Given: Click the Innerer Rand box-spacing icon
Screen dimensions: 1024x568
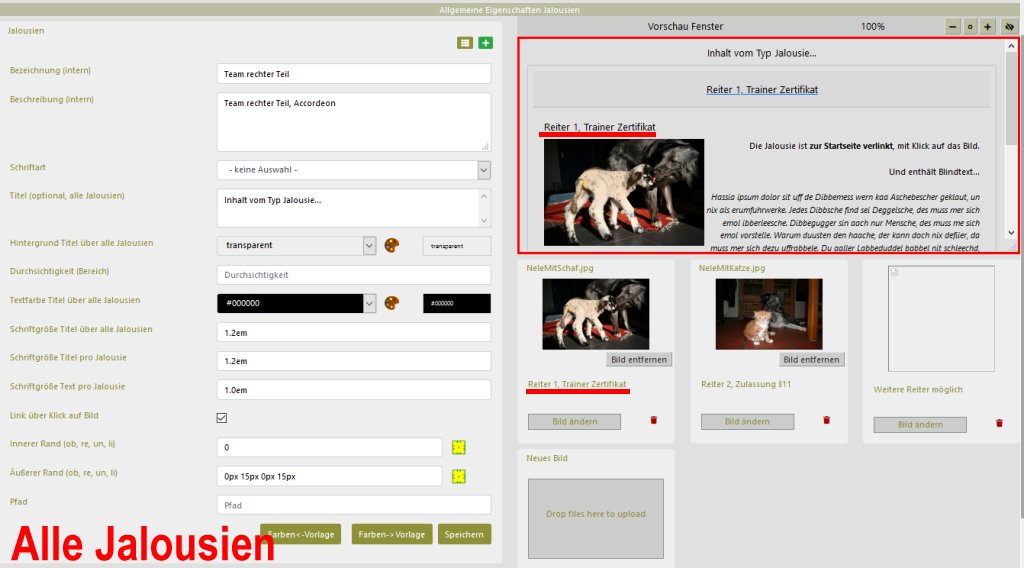Looking at the screenshot, I should point(459,447).
